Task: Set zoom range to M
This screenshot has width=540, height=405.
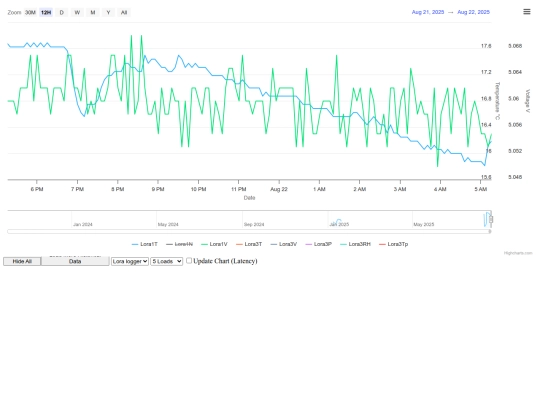Action: pyautogui.click(x=93, y=12)
